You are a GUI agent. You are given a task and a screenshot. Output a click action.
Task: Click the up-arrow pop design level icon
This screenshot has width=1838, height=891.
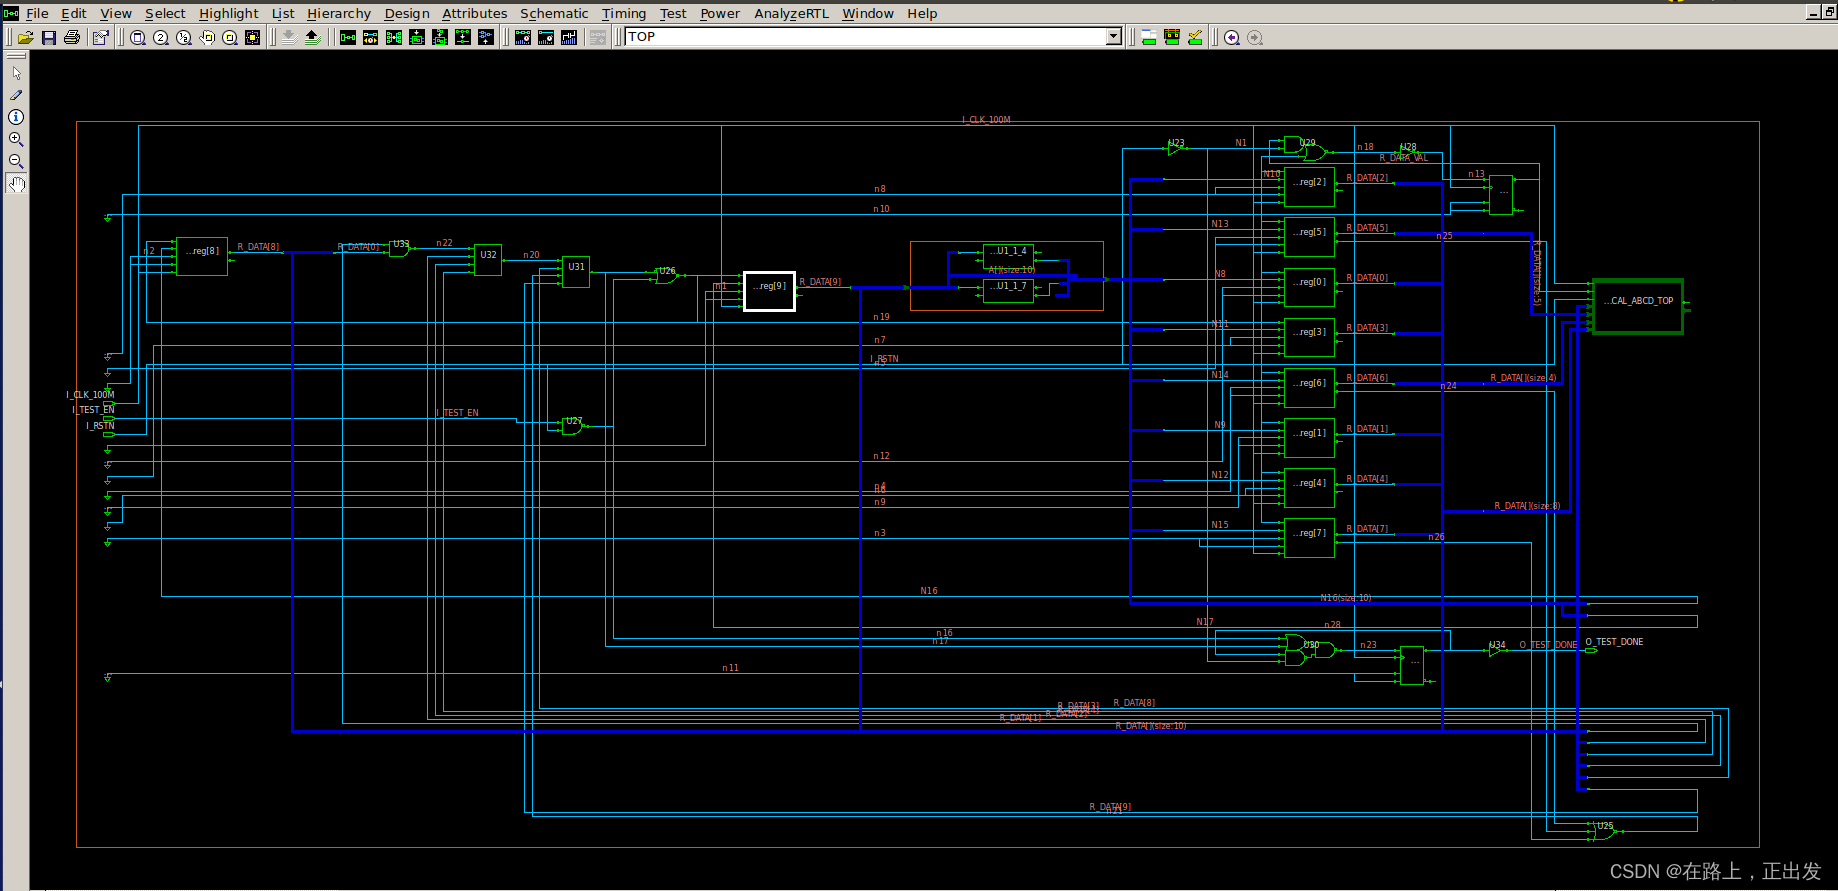312,38
